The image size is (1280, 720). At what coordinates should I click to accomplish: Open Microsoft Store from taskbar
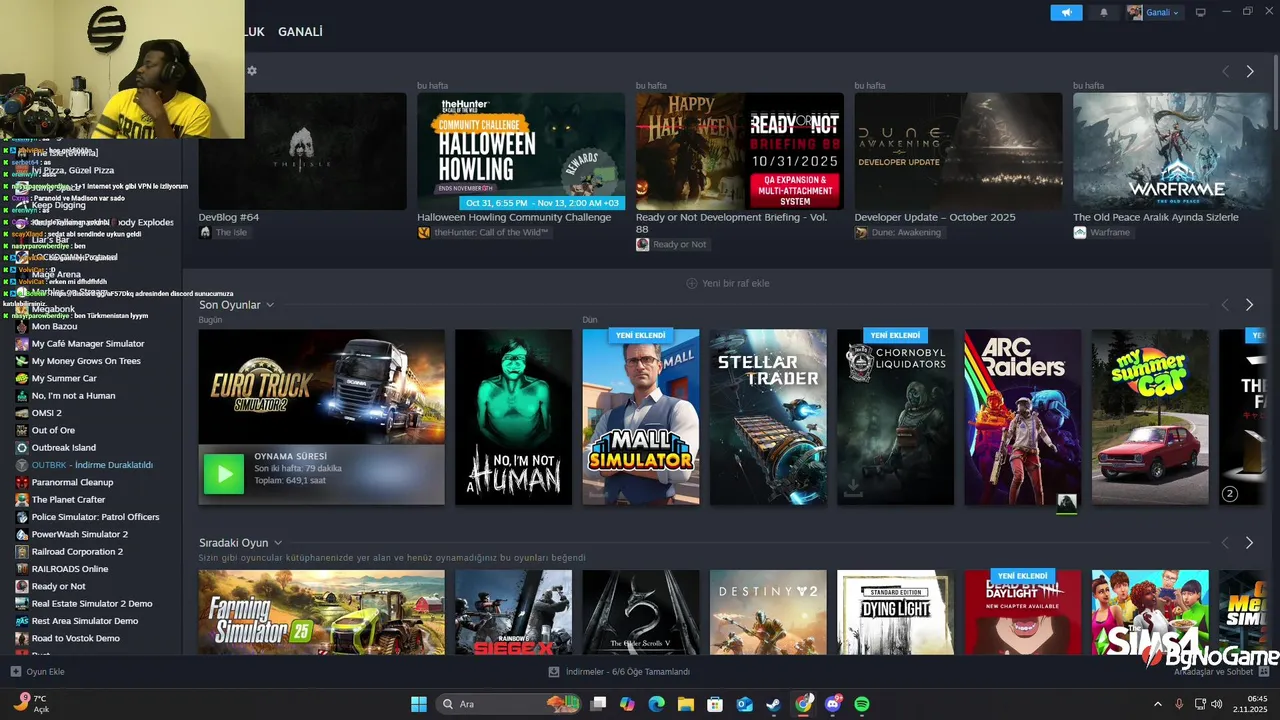click(715, 704)
